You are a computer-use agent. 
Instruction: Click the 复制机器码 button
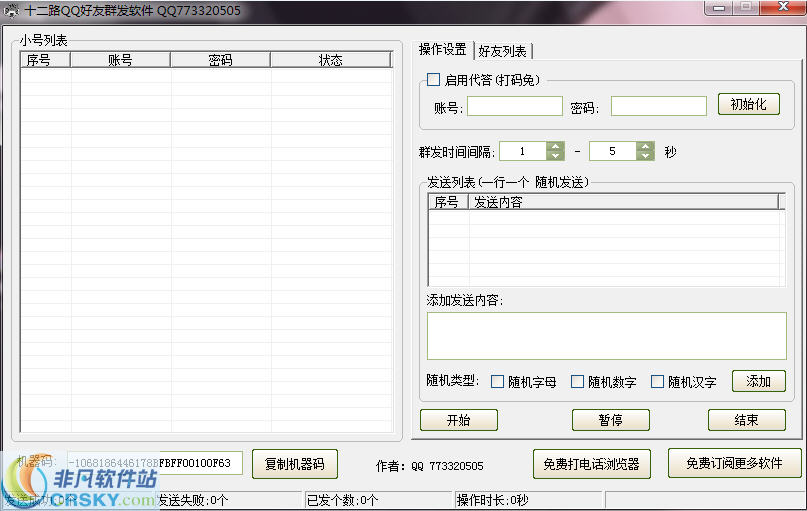pos(295,464)
